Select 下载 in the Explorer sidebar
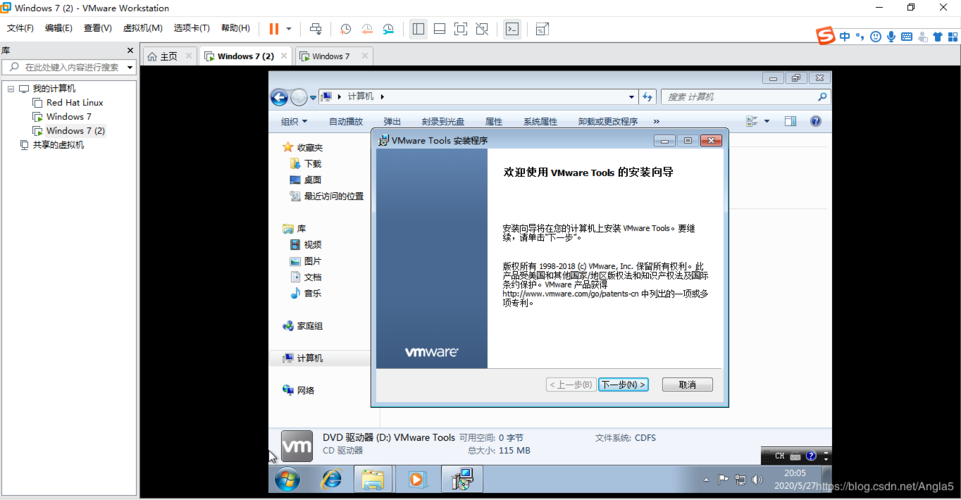Image resolution: width=961 pixels, height=500 pixels. click(x=313, y=164)
